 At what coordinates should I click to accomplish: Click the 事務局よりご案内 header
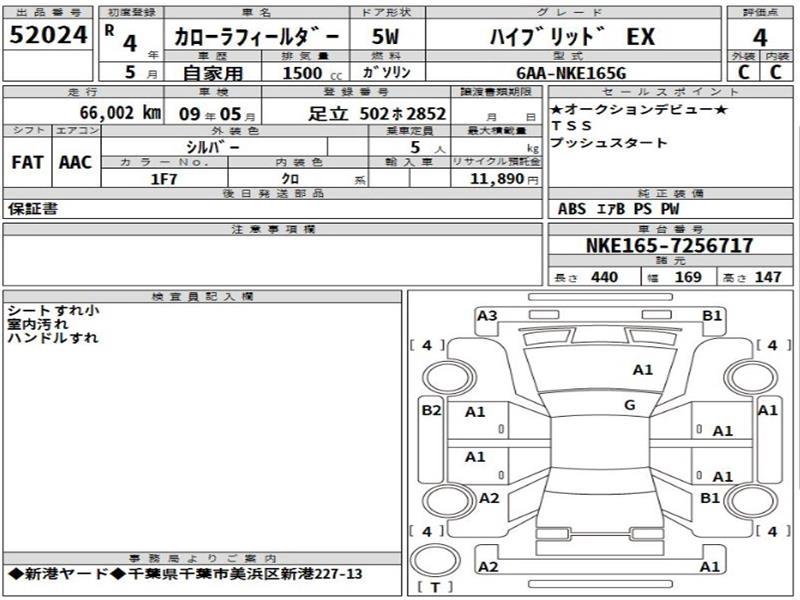(x=202, y=558)
